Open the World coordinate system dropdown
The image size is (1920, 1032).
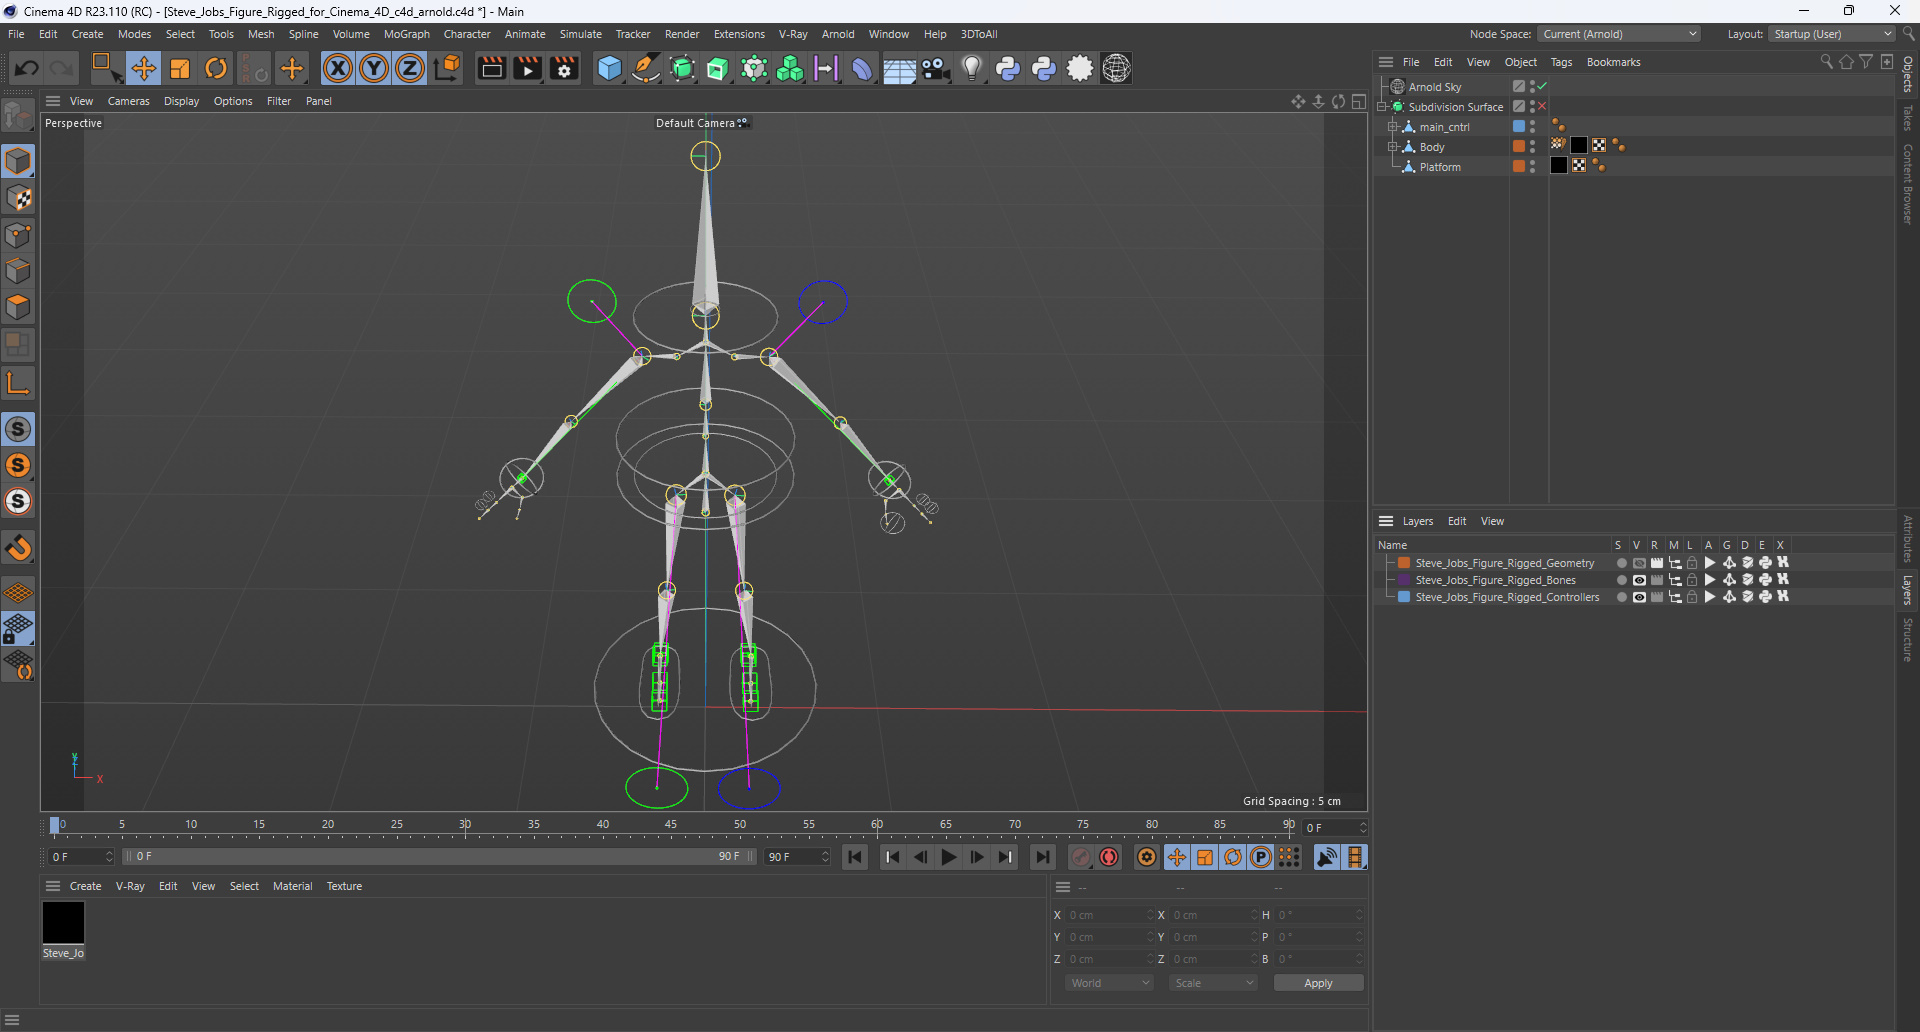1110,983
